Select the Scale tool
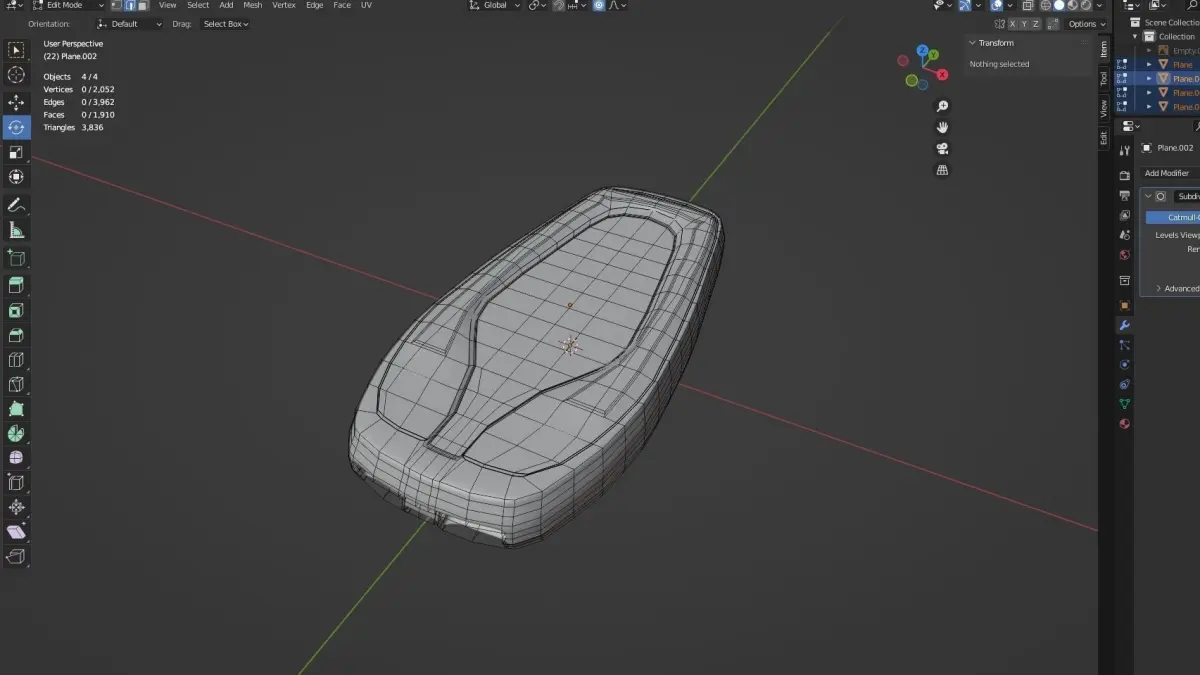 [16, 152]
